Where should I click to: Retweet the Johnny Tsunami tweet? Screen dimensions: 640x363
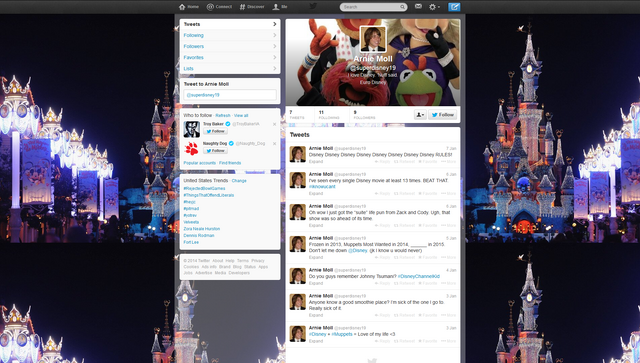tap(404, 283)
